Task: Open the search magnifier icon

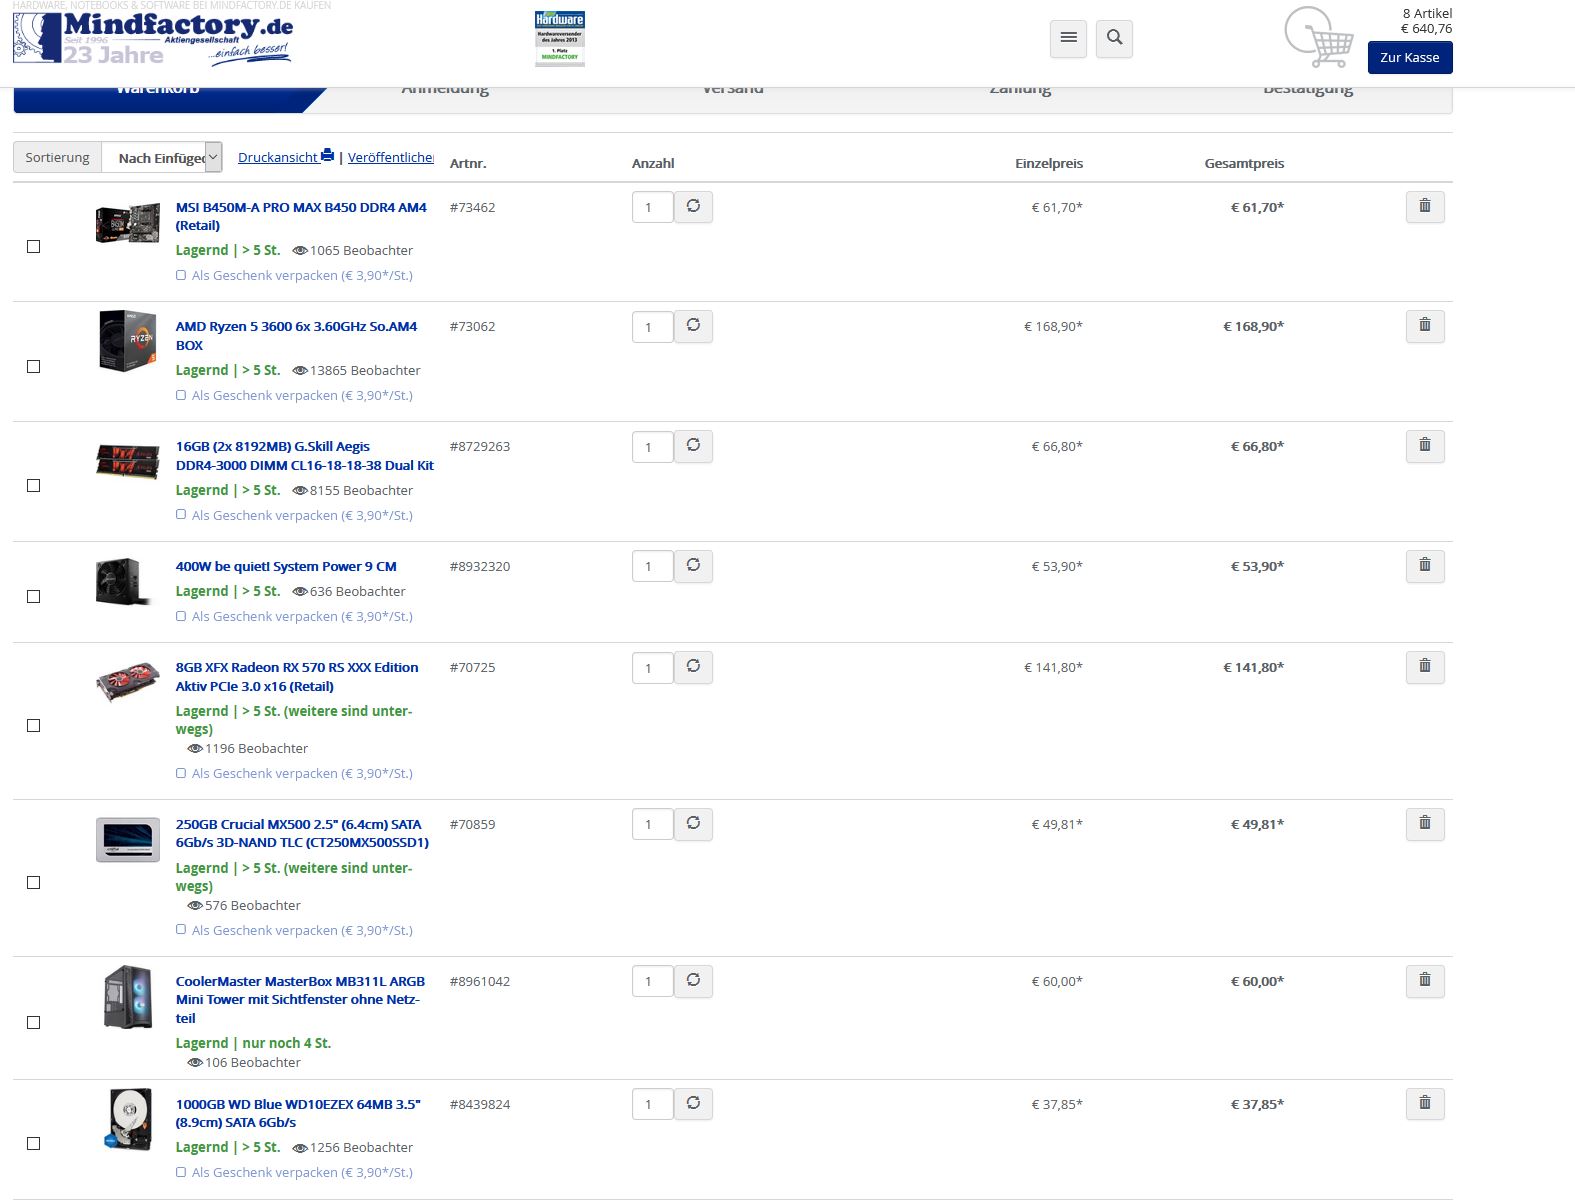Action: tap(1114, 38)
